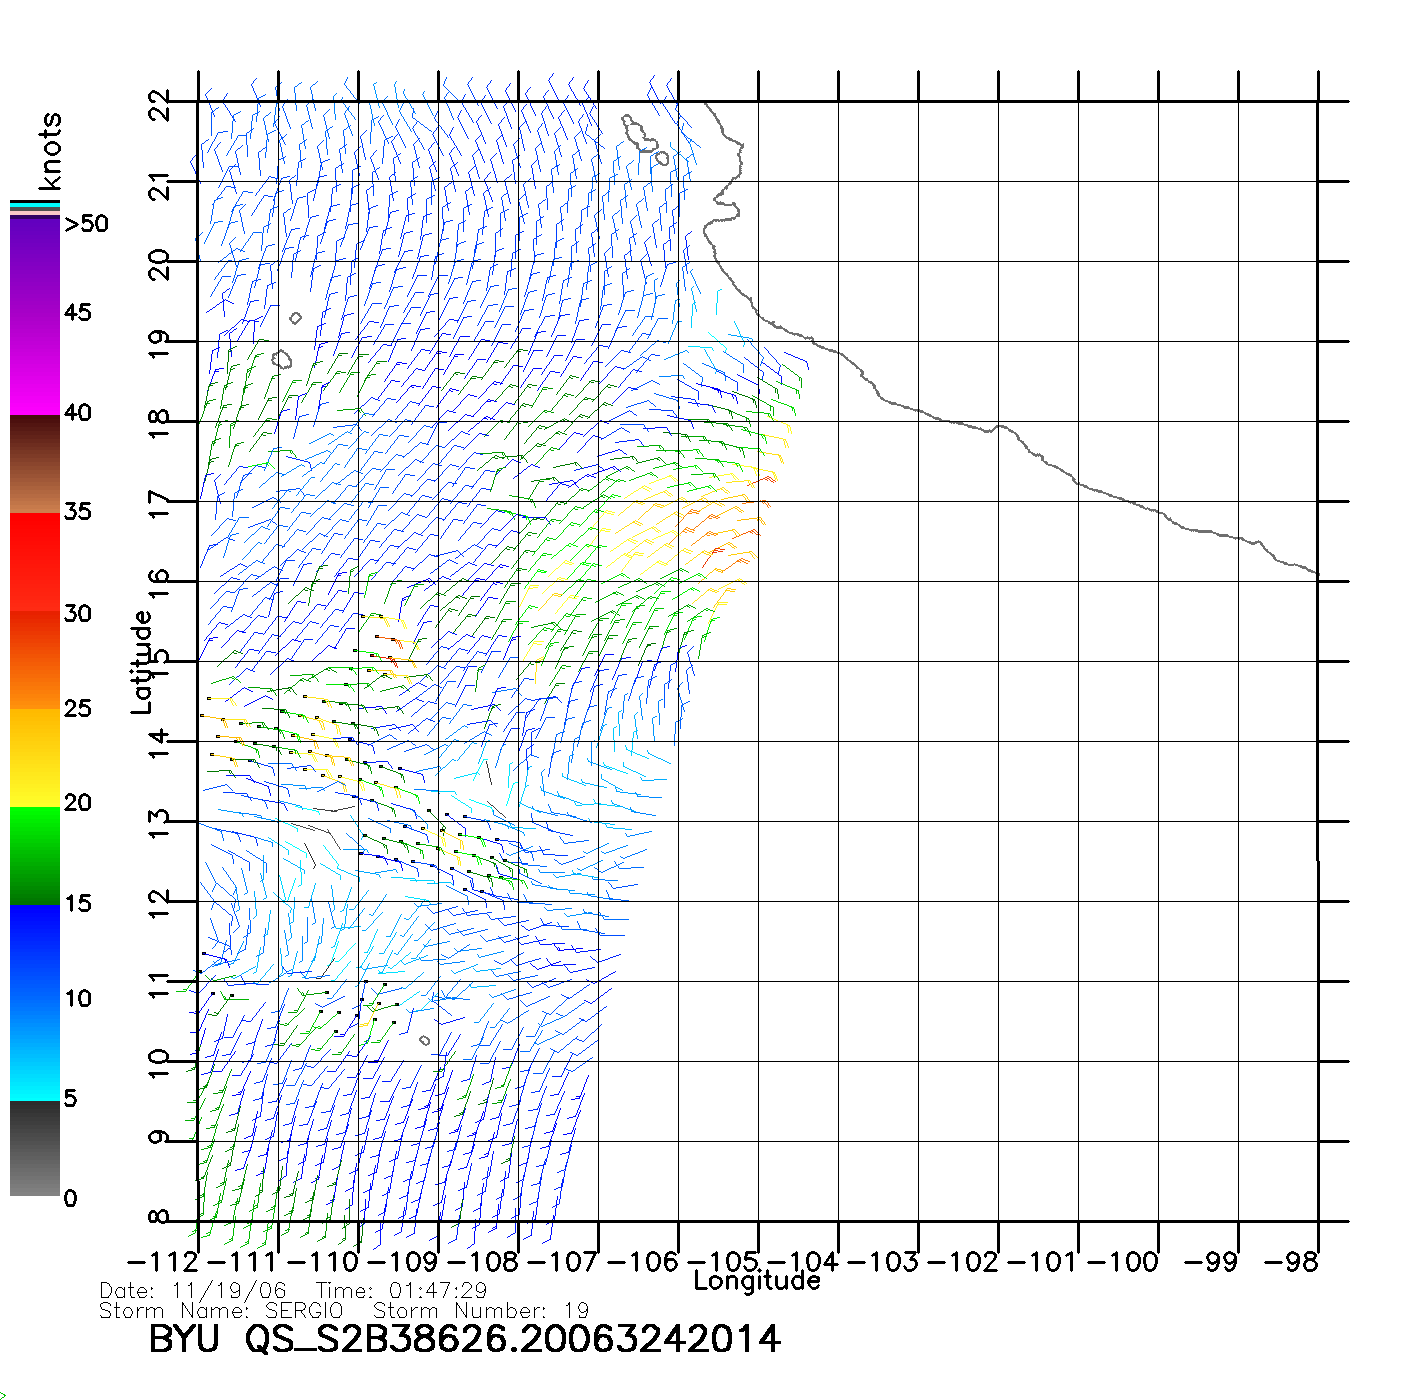The height and width of the screenshot is (1400, 1420).
Task: Click the 'Storm Name: SERGIO' text
Action: click(221, 1311)
